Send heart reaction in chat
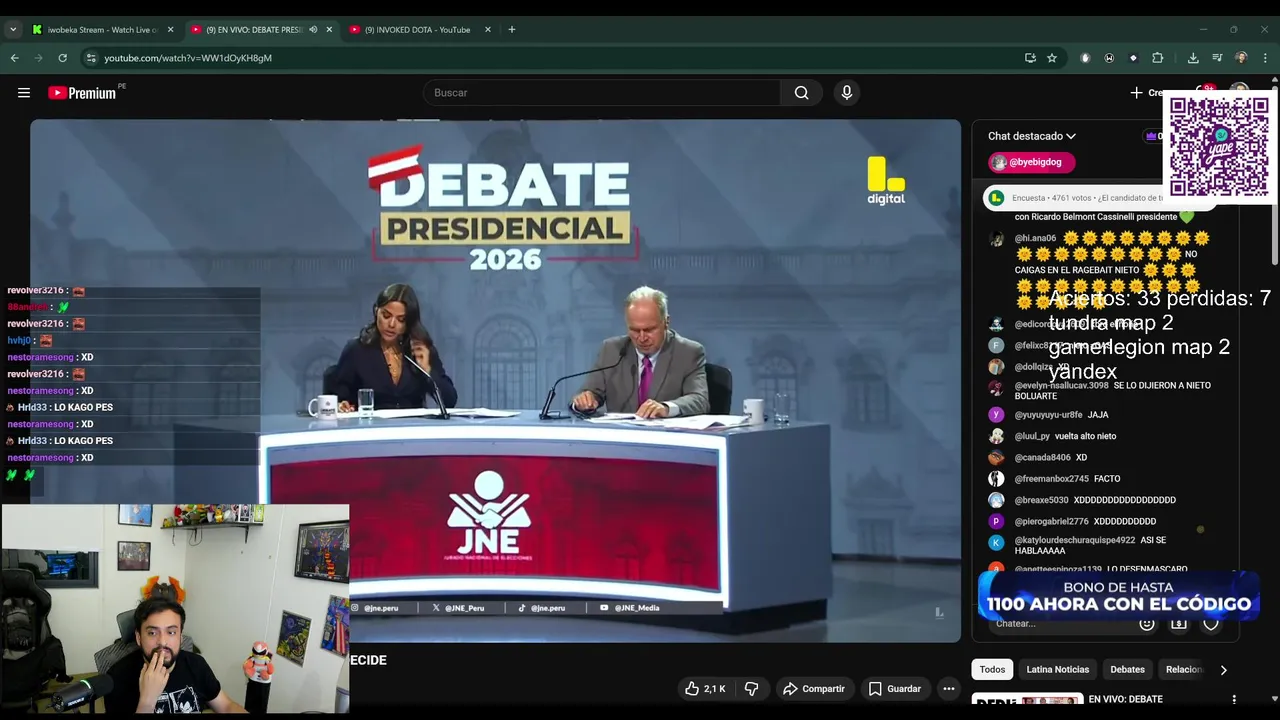Viewport: 1280px width, 720px height. (x=1211, y=623)
